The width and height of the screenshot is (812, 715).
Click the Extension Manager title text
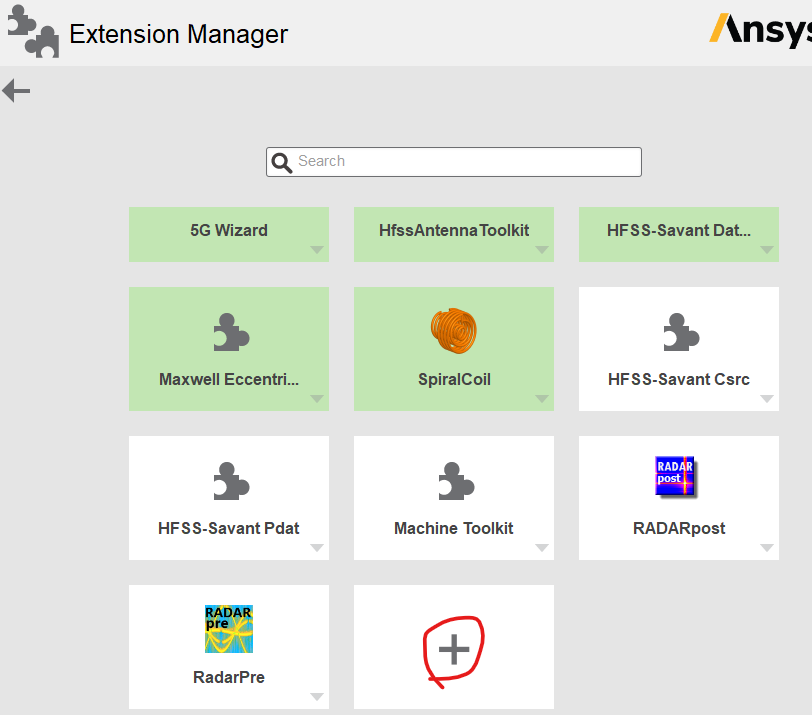pos(179,35)
